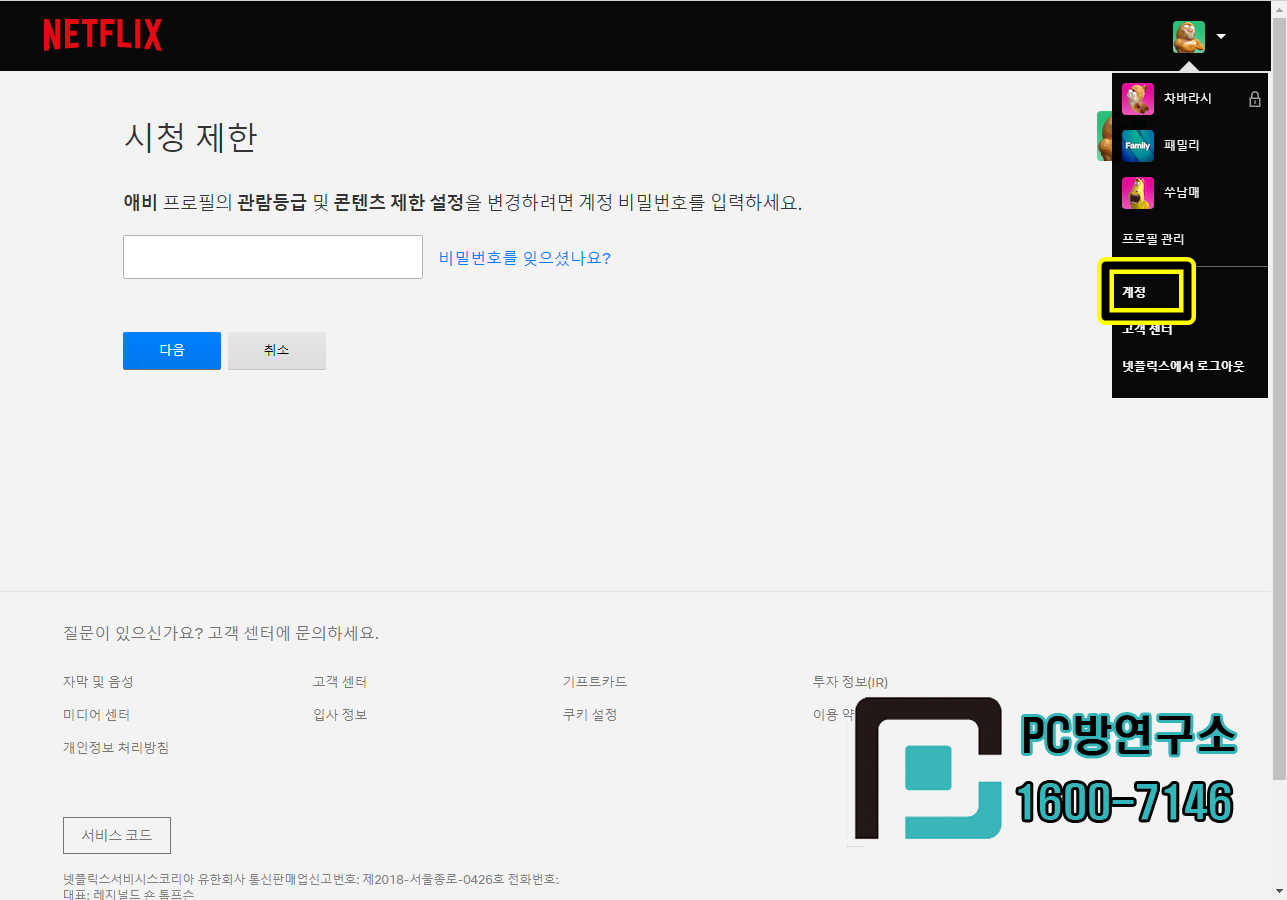Toggle the dropdown caret beside profile avatar

click(1221, 37)
